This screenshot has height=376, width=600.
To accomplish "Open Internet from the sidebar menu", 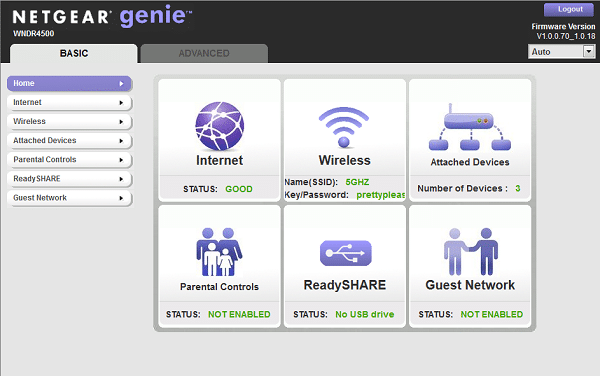I will pyautogui.click(x=69, y=103).
